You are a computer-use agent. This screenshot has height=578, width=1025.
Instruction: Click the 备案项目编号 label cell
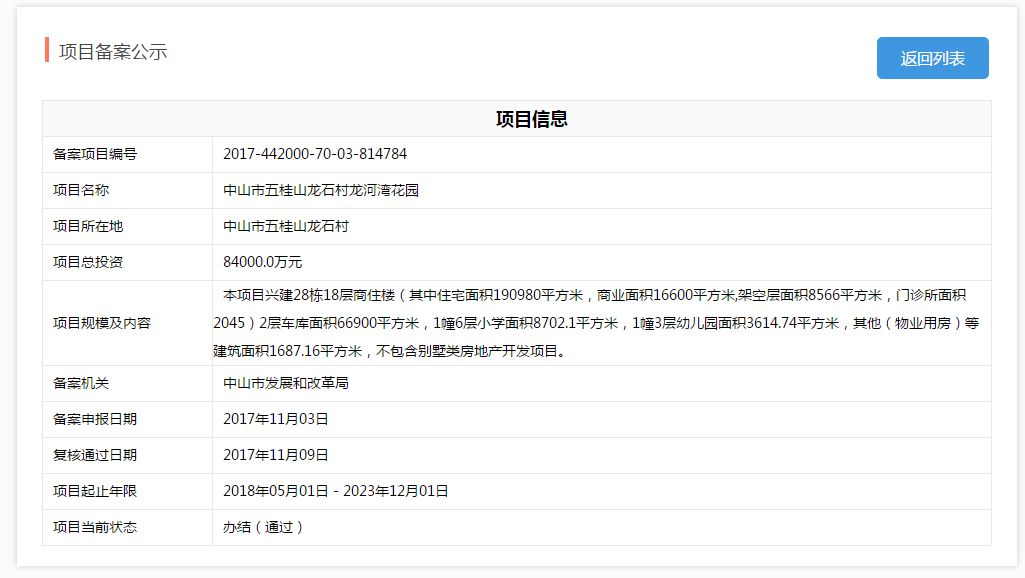(x=127, y=154)
